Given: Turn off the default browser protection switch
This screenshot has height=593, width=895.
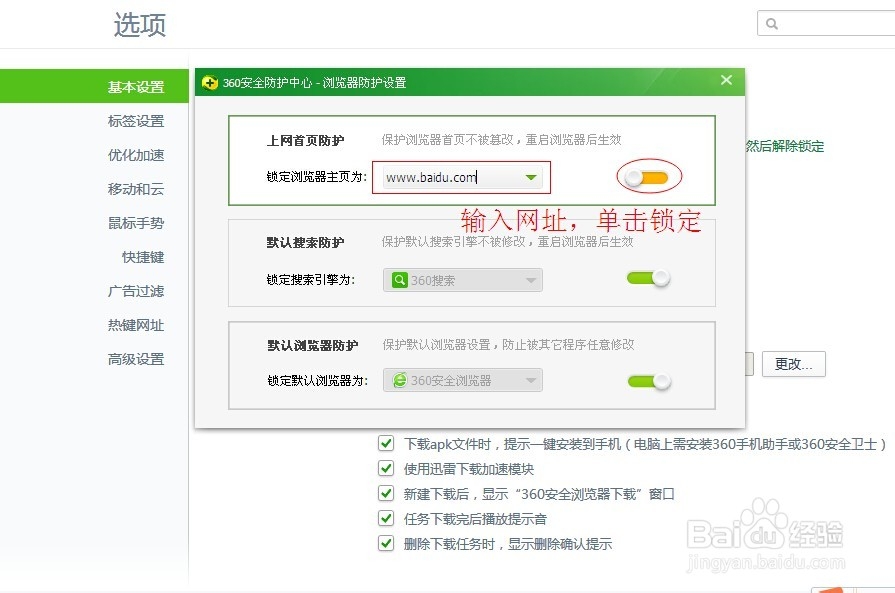Looking at the screenshot, I should (649, 381).
